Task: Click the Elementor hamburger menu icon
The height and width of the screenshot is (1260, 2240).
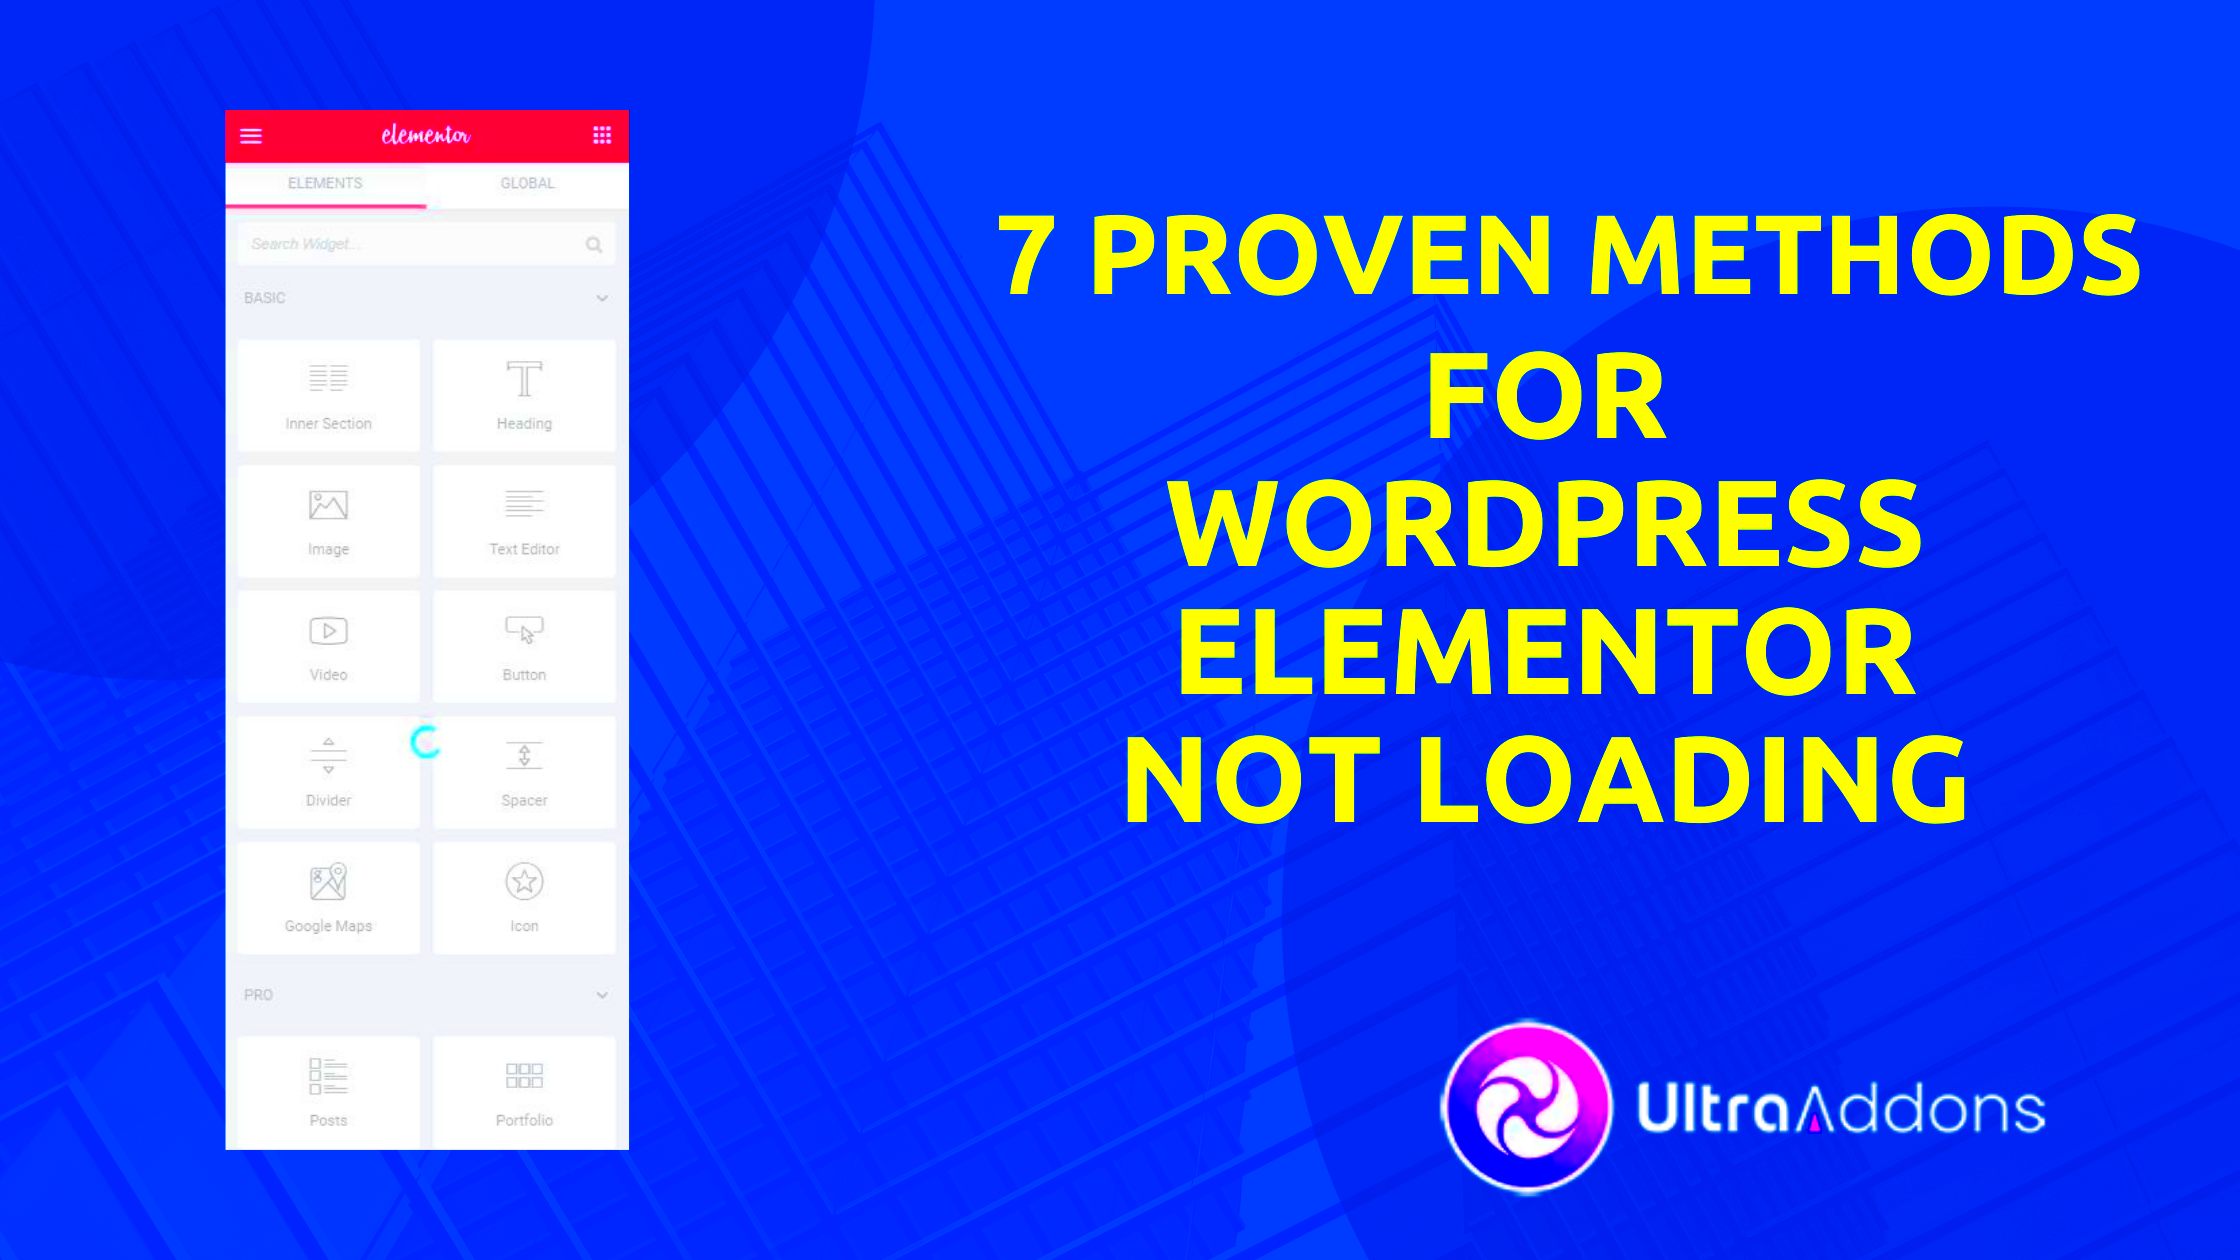Action: 252,135
